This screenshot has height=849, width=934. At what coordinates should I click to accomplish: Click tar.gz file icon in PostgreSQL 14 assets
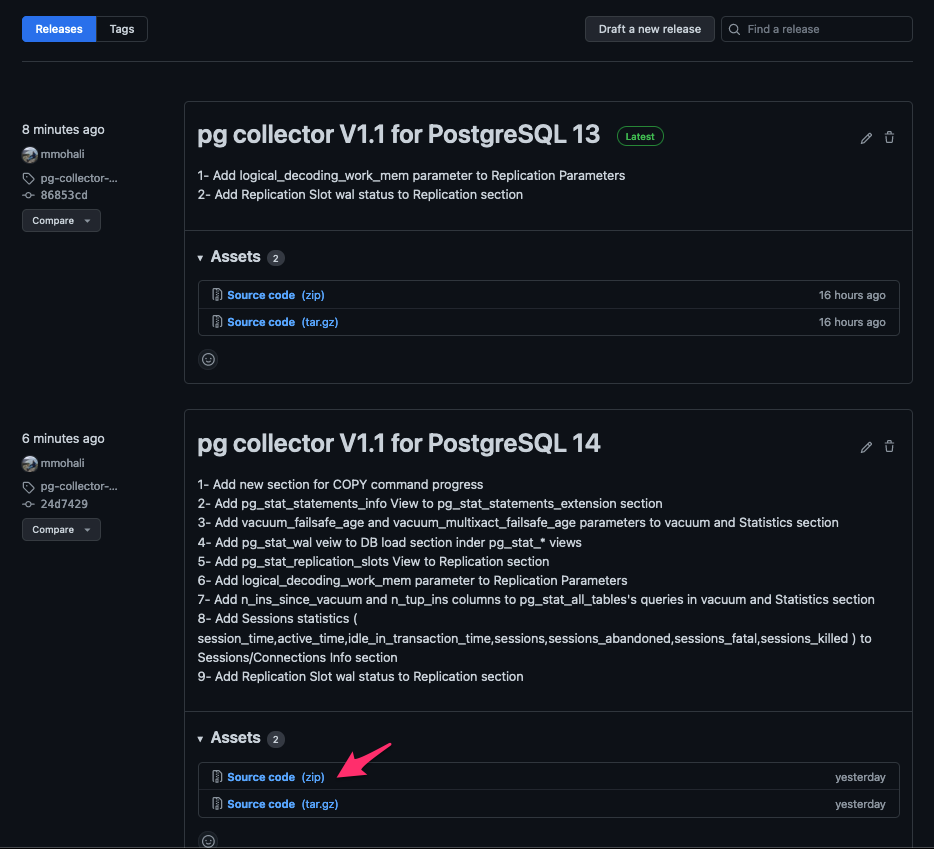(x=217, y=804)
